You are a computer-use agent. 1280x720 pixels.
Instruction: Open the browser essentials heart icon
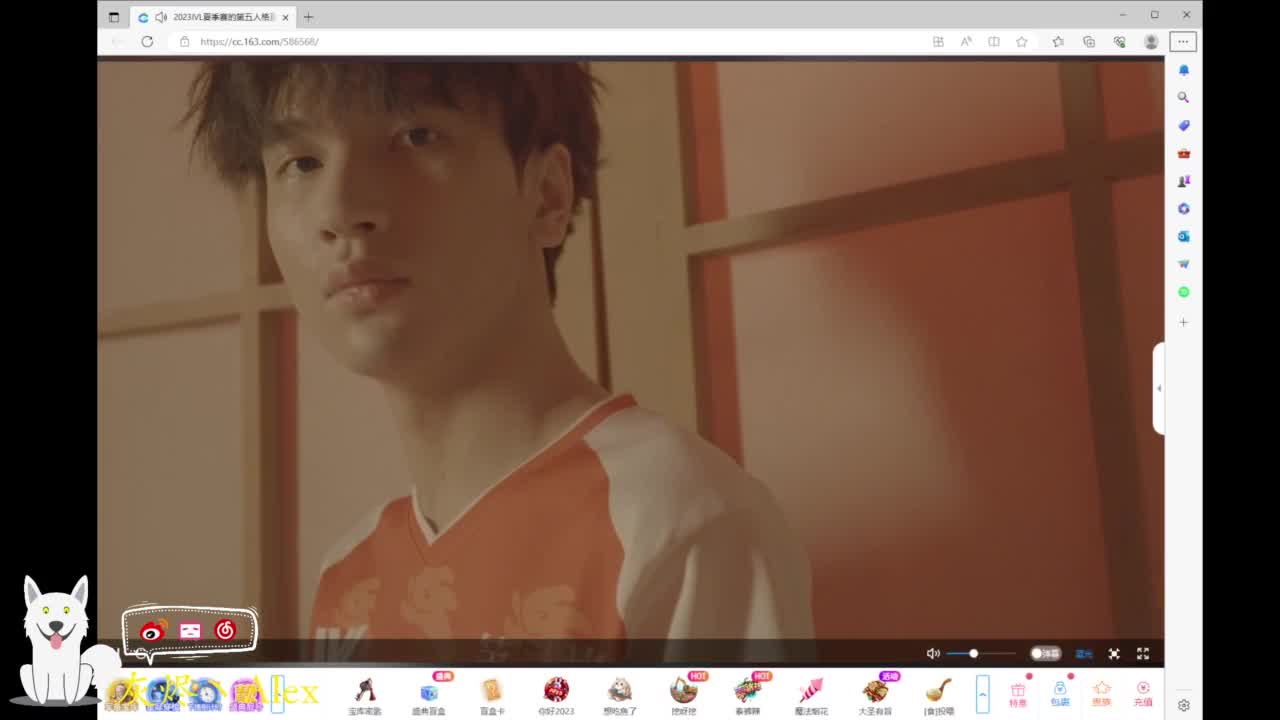tap(1120, 41)
